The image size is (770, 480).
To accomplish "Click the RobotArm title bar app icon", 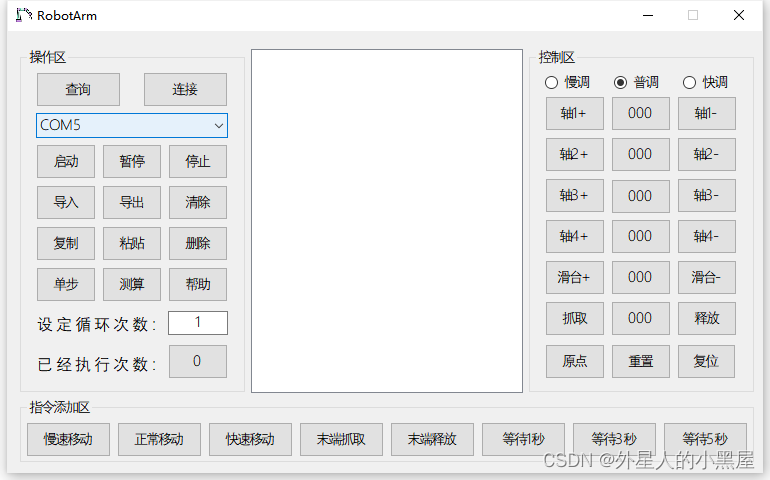I will tap(24, 15).
